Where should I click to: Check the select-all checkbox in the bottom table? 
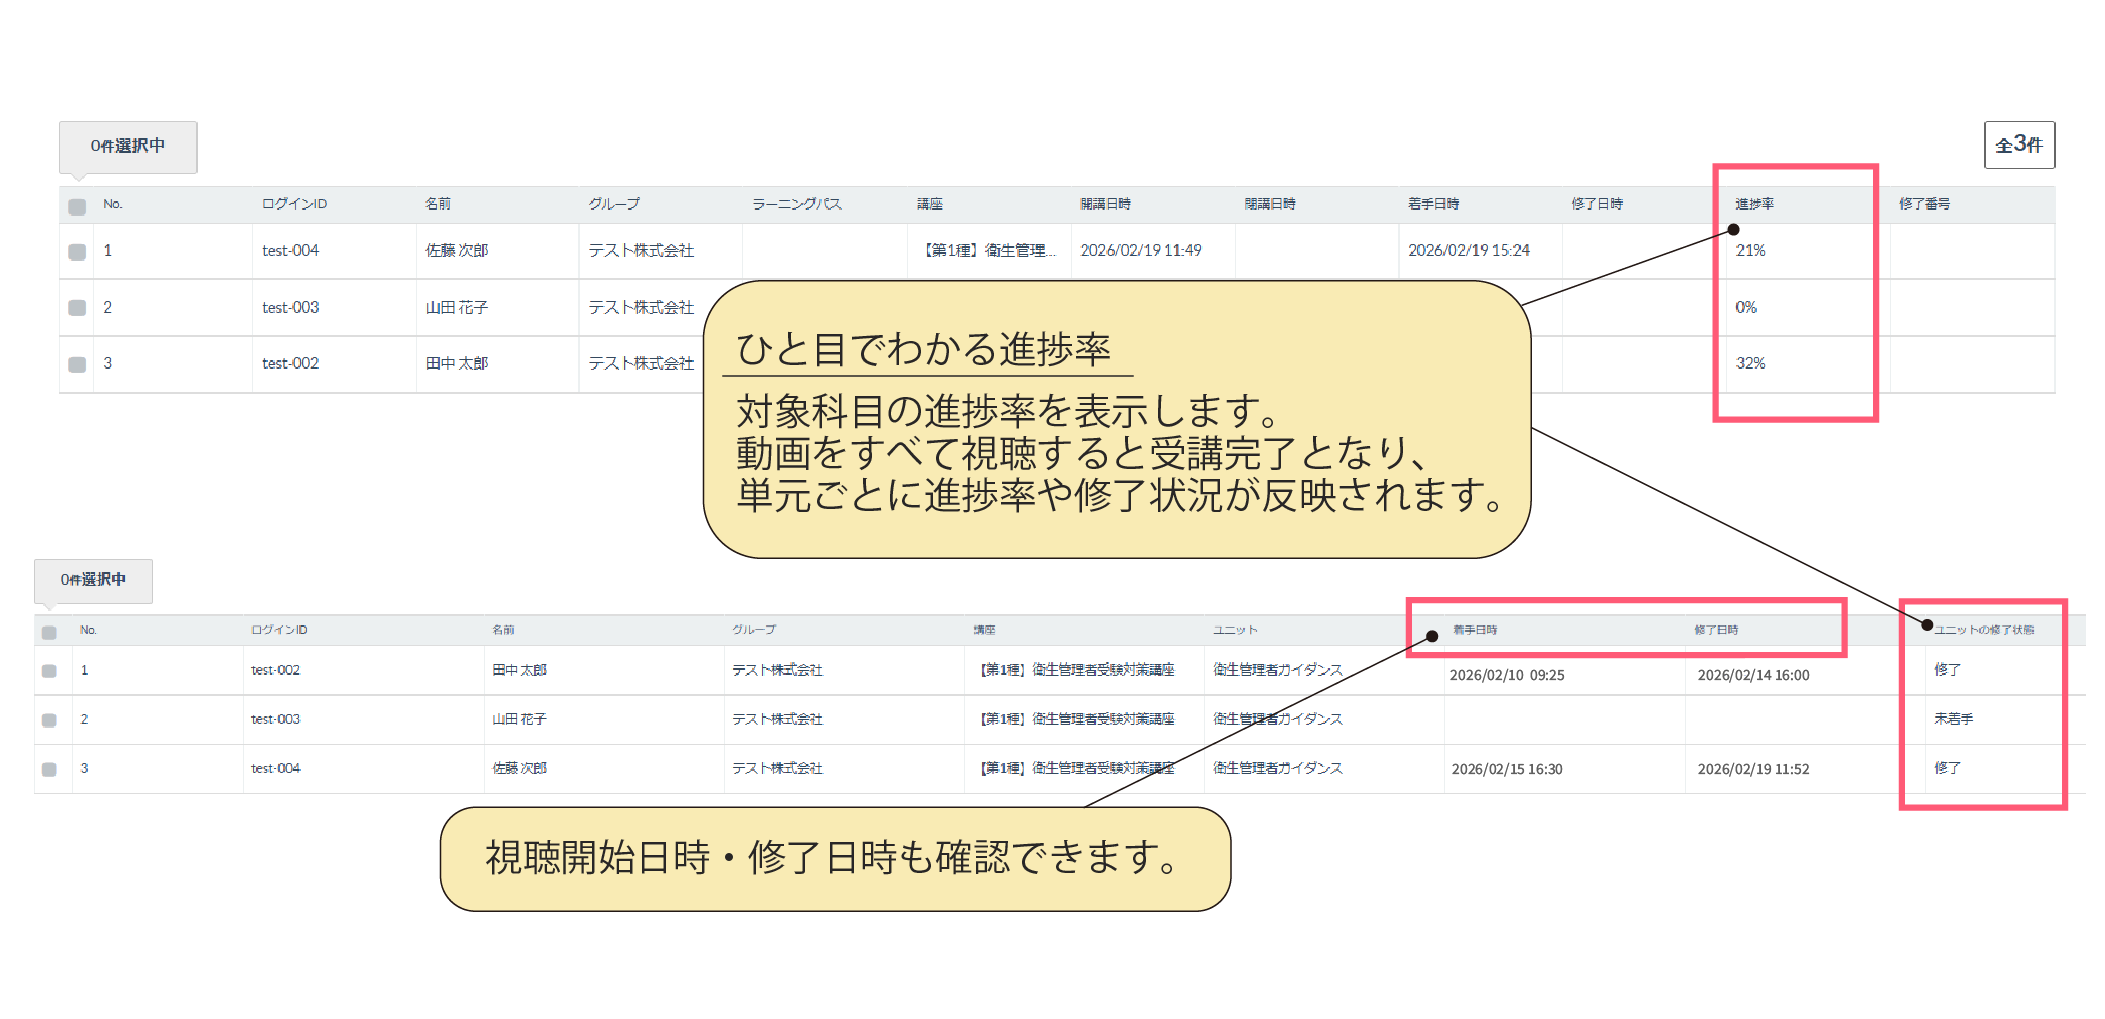click(50, 630)
